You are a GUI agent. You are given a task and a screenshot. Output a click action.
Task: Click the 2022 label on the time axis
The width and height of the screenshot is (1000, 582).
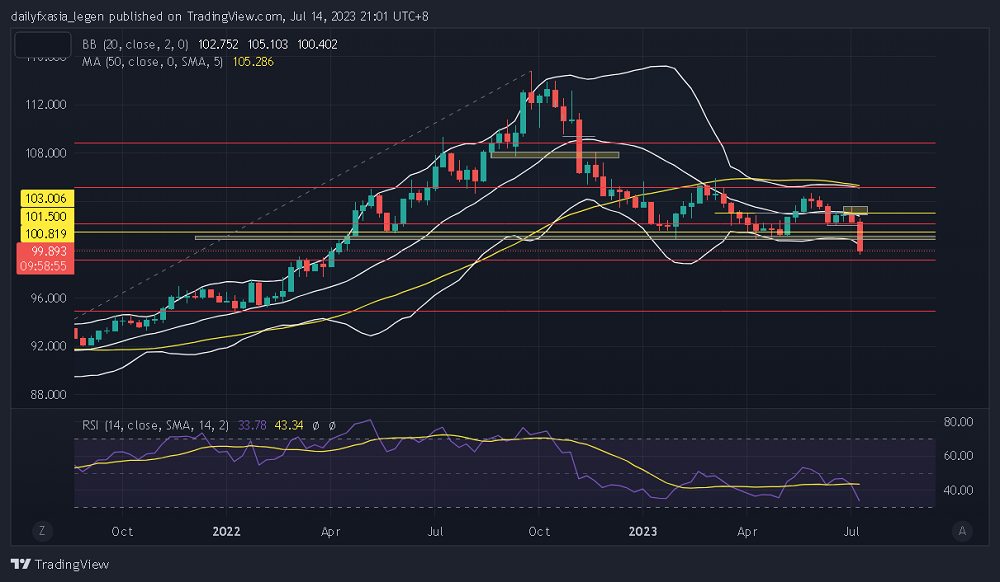click(227, 532)
